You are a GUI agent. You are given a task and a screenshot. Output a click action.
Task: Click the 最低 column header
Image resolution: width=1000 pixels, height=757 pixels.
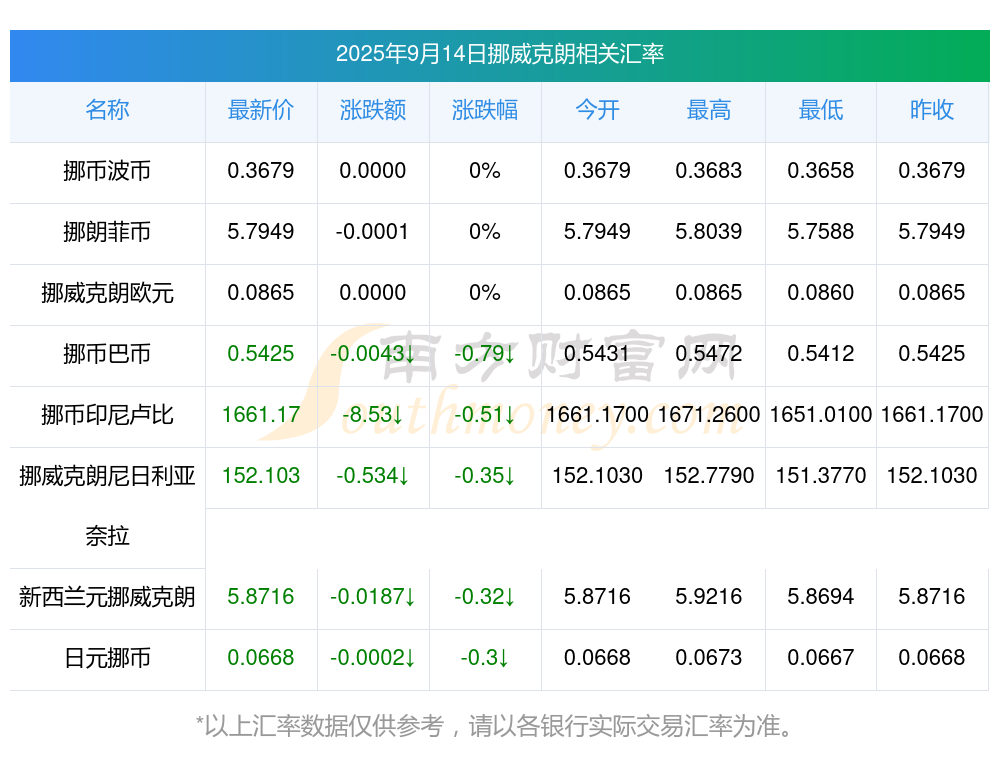[x=821, y=110]
